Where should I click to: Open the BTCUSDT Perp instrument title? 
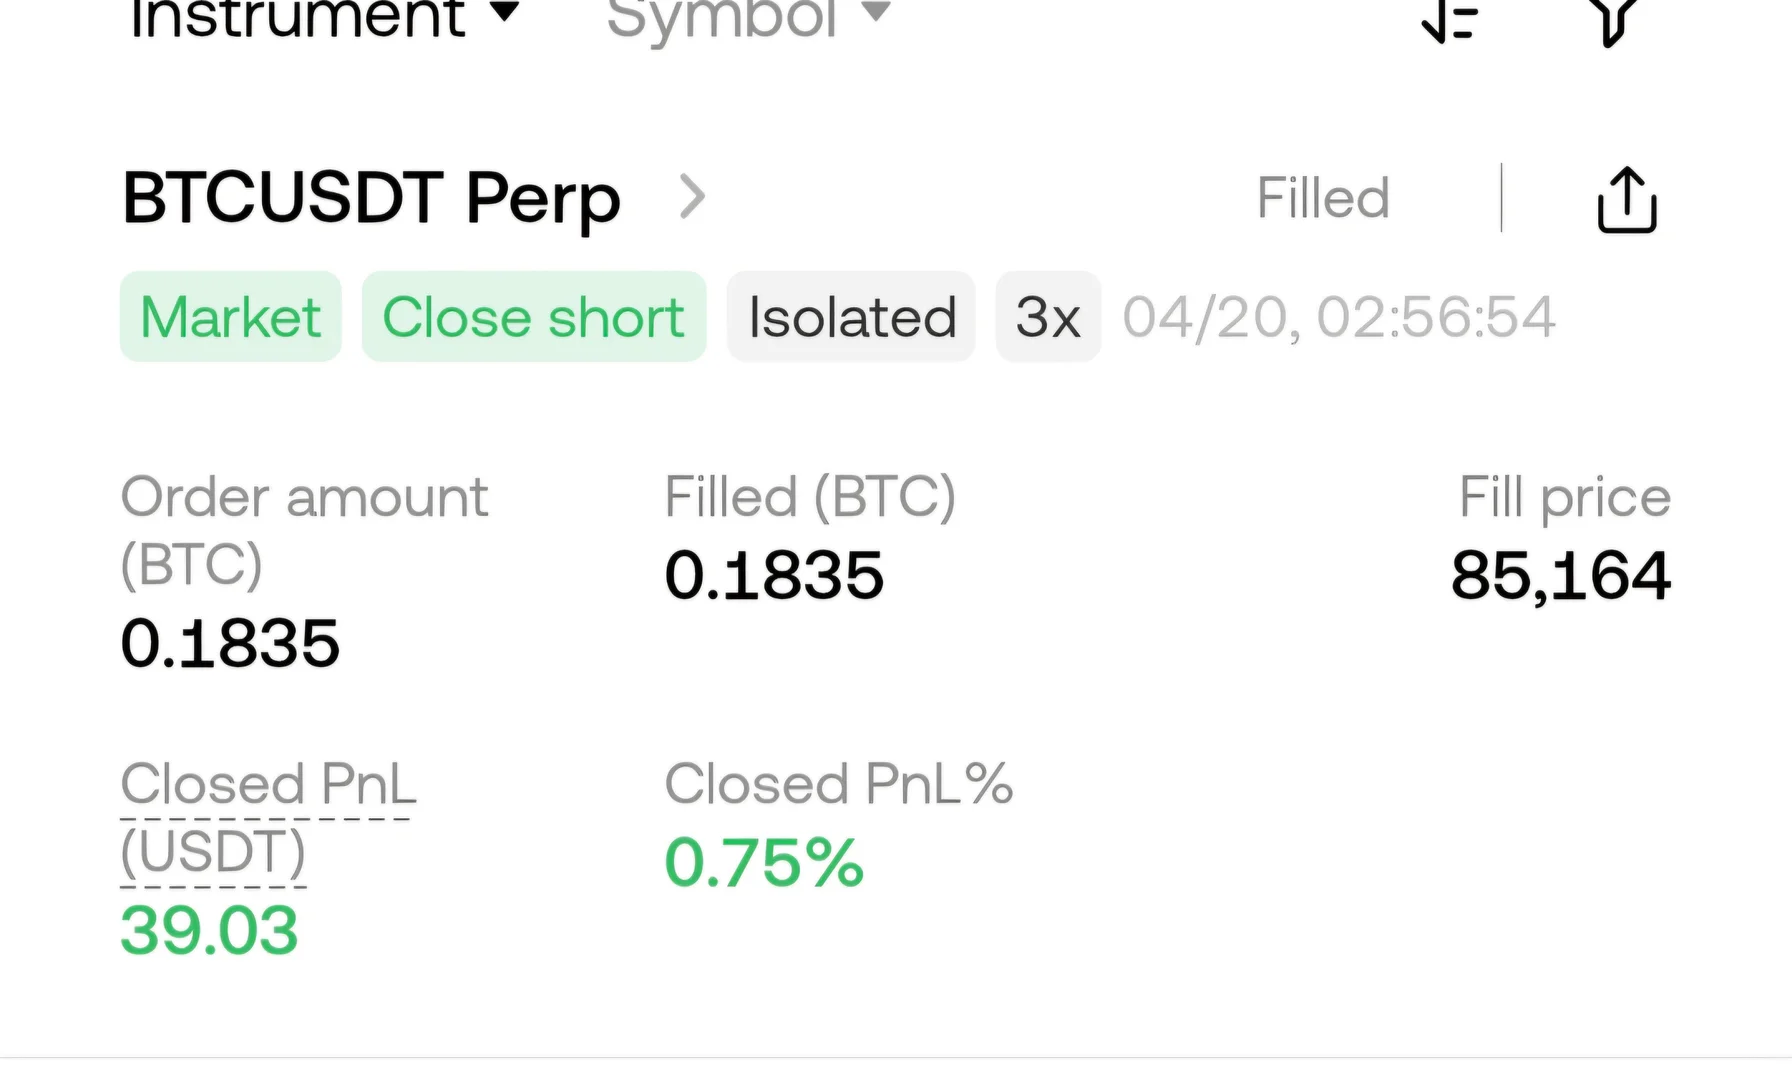(x=371, y=198)
